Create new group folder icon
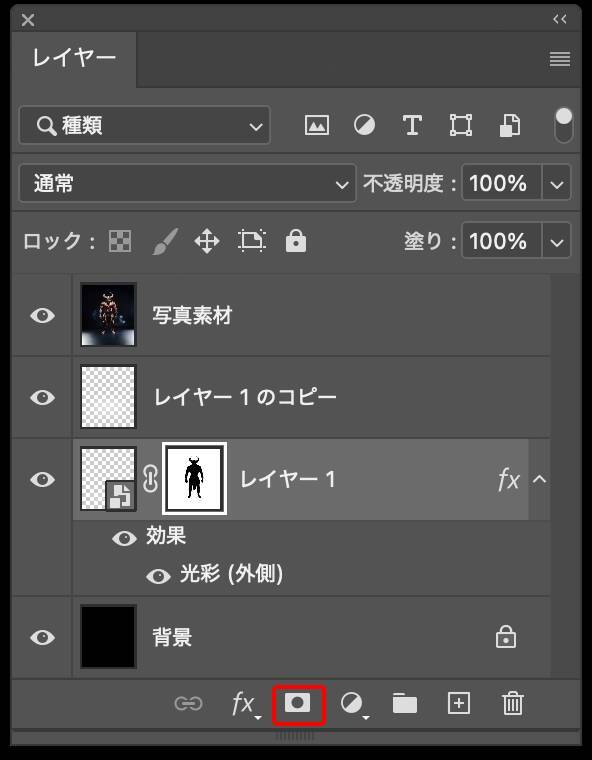592x760 pixels. pos(404,703)
